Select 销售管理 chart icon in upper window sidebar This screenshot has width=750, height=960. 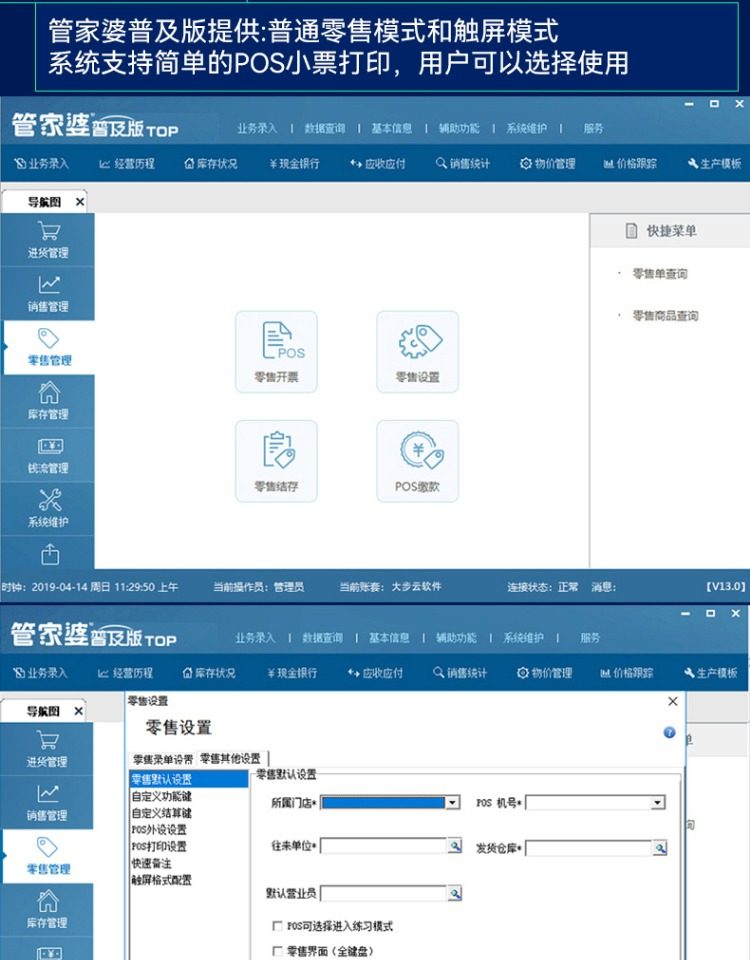(x=48, y=293)
